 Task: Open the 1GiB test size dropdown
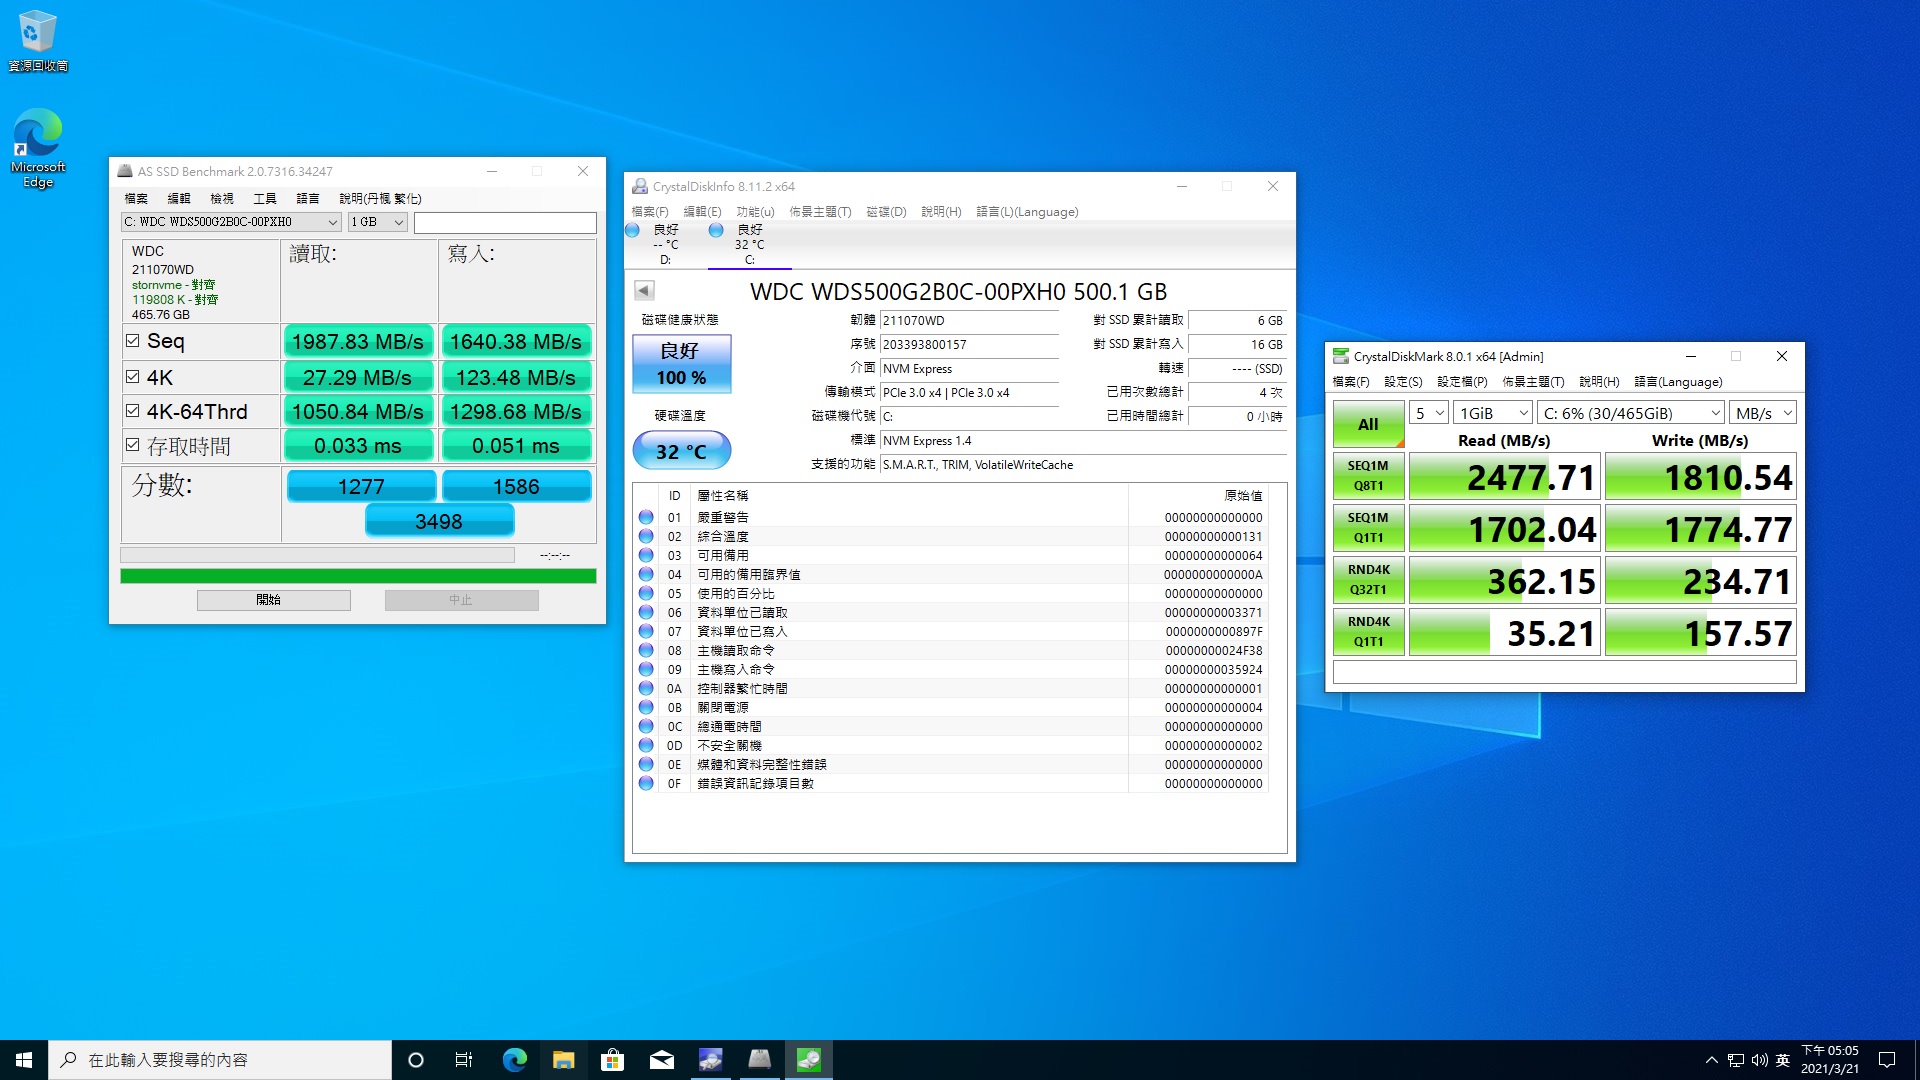(1492, 413)
